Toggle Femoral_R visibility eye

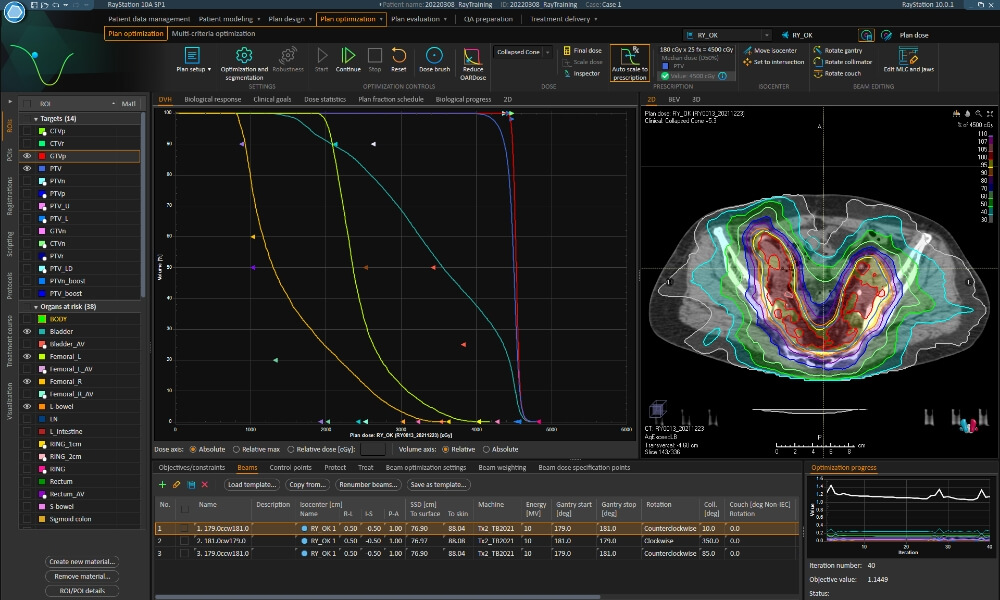(27, 381)
